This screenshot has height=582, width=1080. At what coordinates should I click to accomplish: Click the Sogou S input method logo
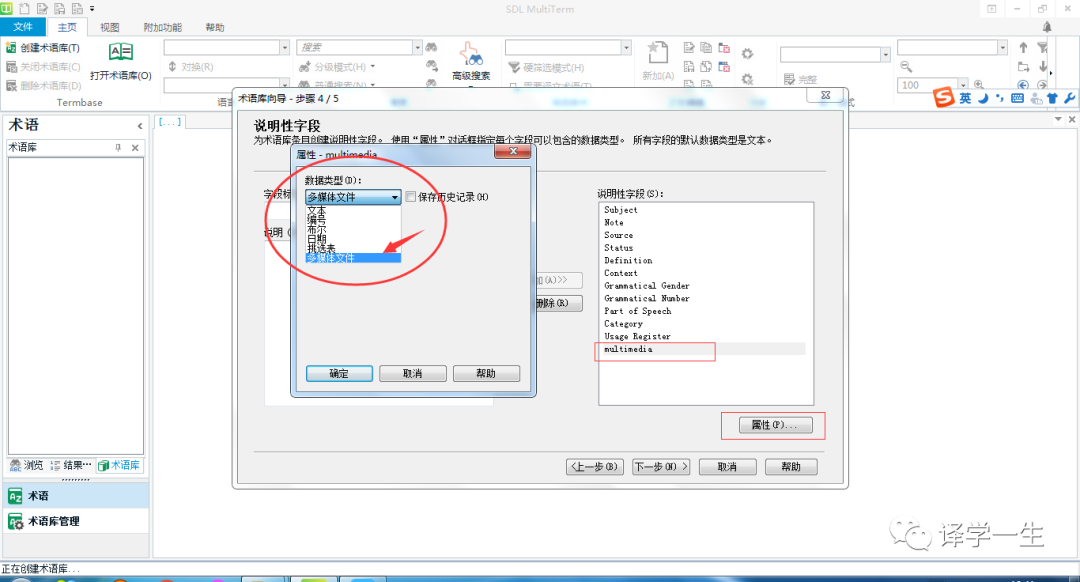pos(943,97)
